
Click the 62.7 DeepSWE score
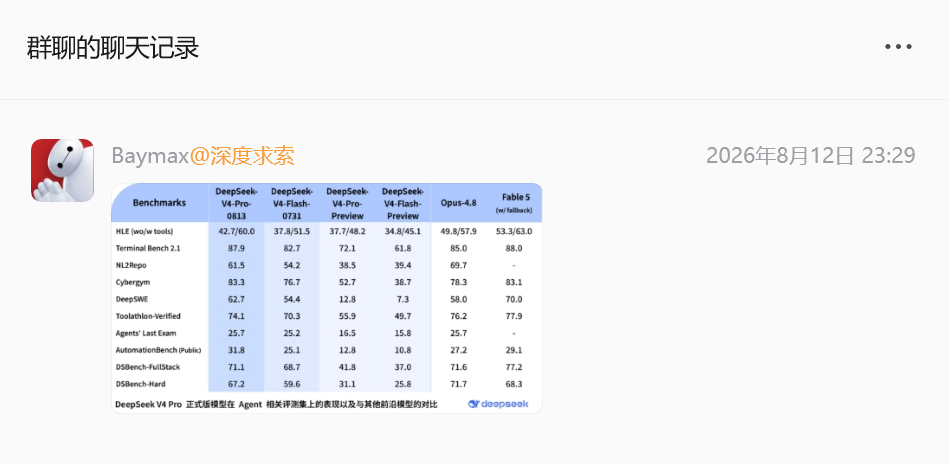[237, 299]
